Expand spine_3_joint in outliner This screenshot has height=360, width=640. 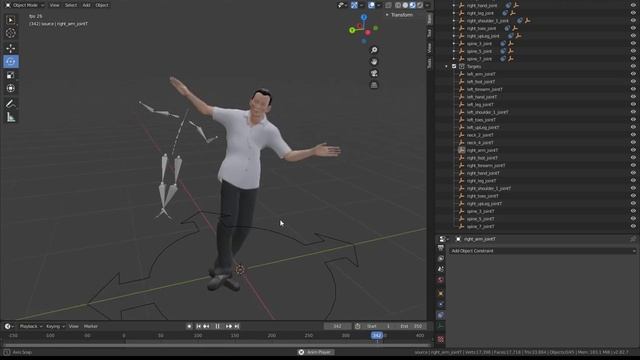pos(454,44)
